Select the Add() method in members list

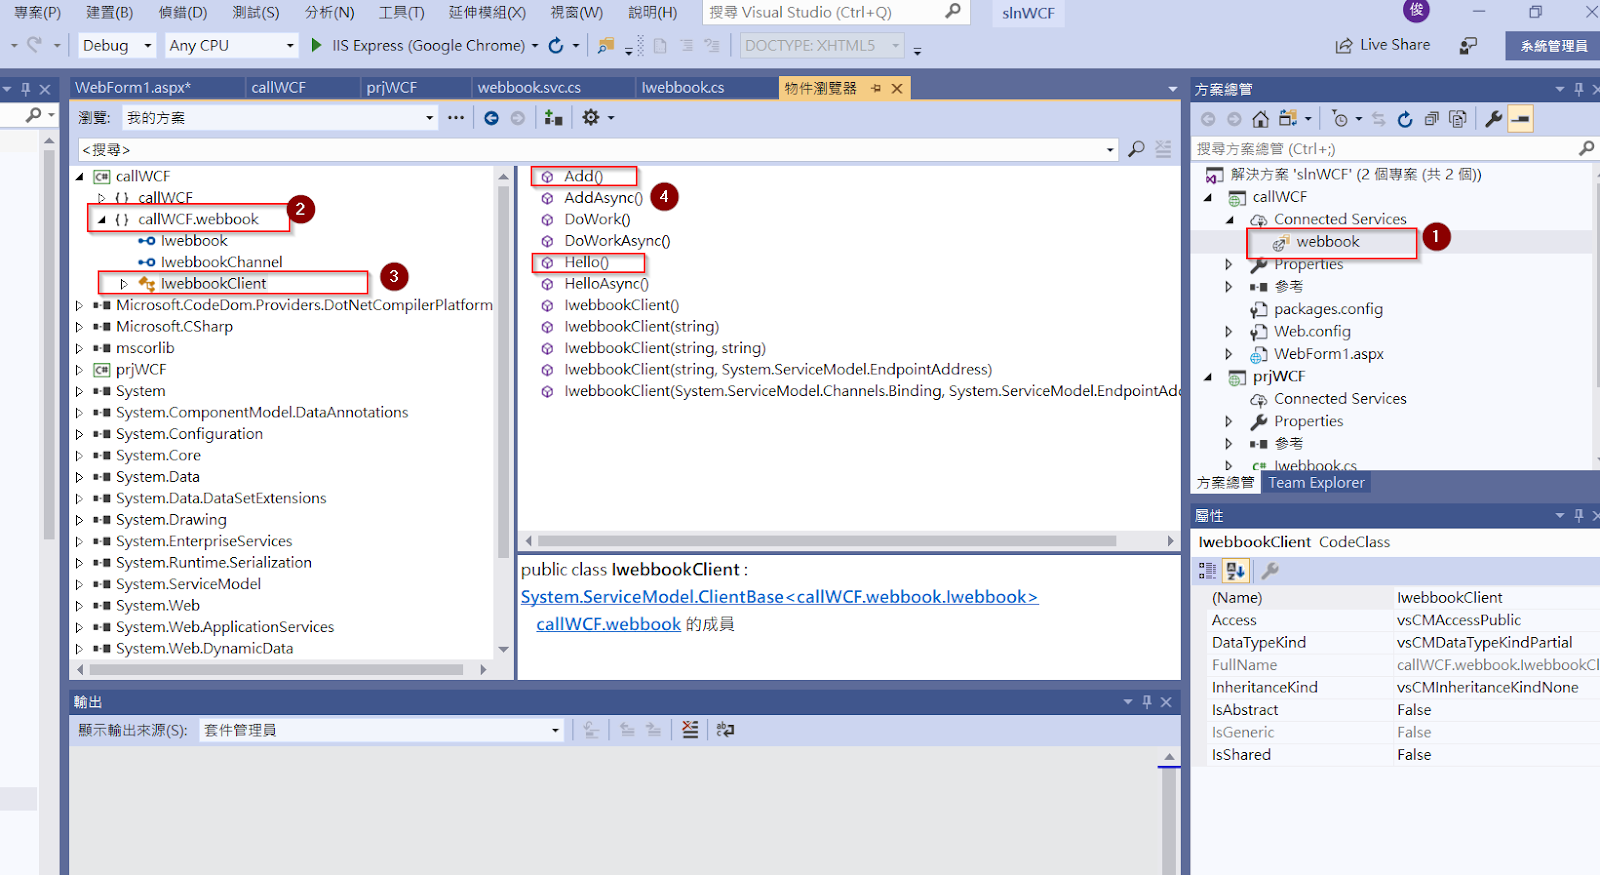(x=583, y=176)
